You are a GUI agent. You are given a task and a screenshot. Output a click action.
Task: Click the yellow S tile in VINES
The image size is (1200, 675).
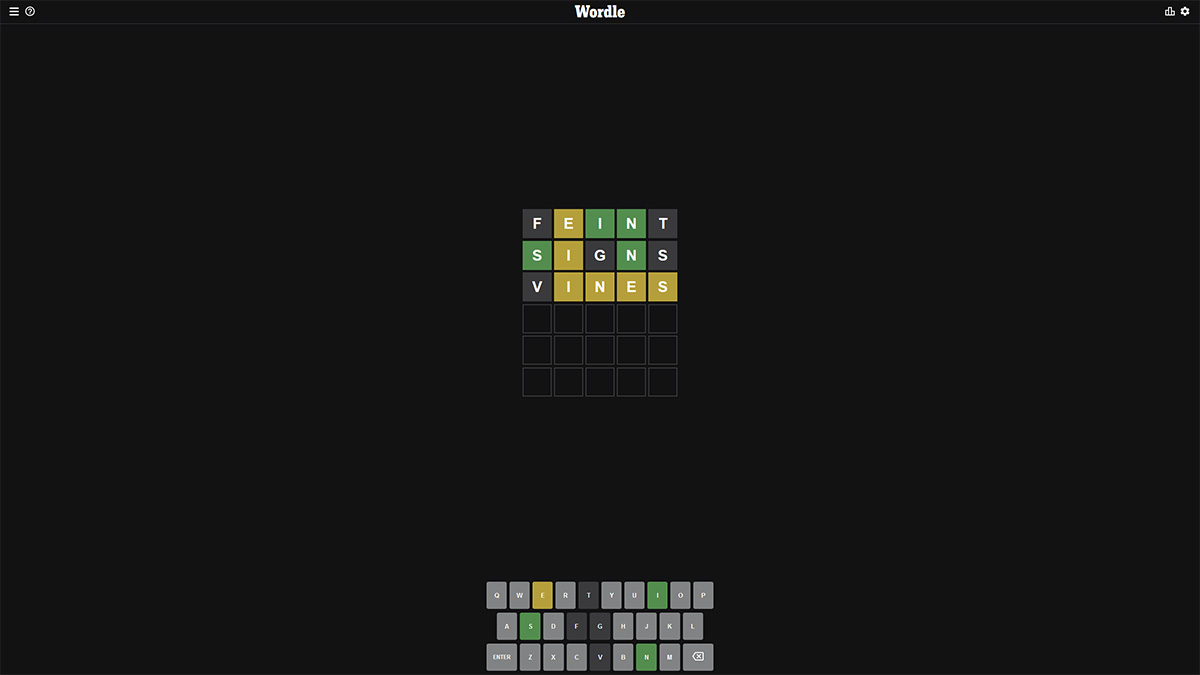tap(663, 287)
